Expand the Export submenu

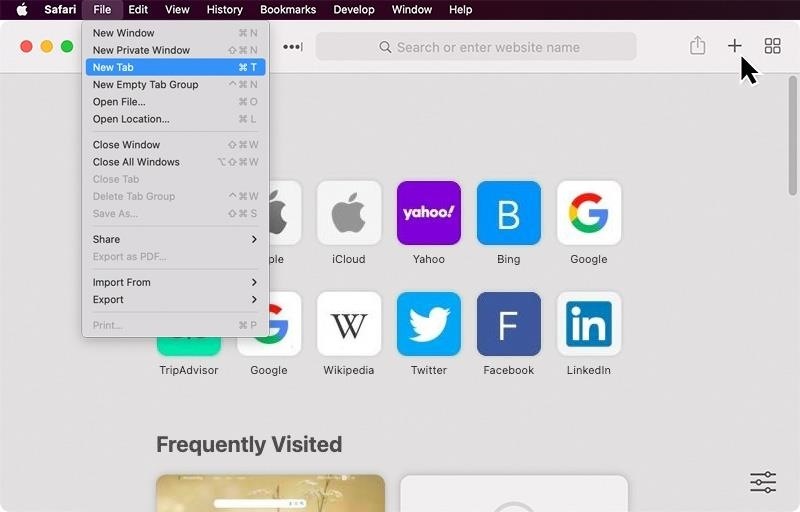(x=174, y=299)
